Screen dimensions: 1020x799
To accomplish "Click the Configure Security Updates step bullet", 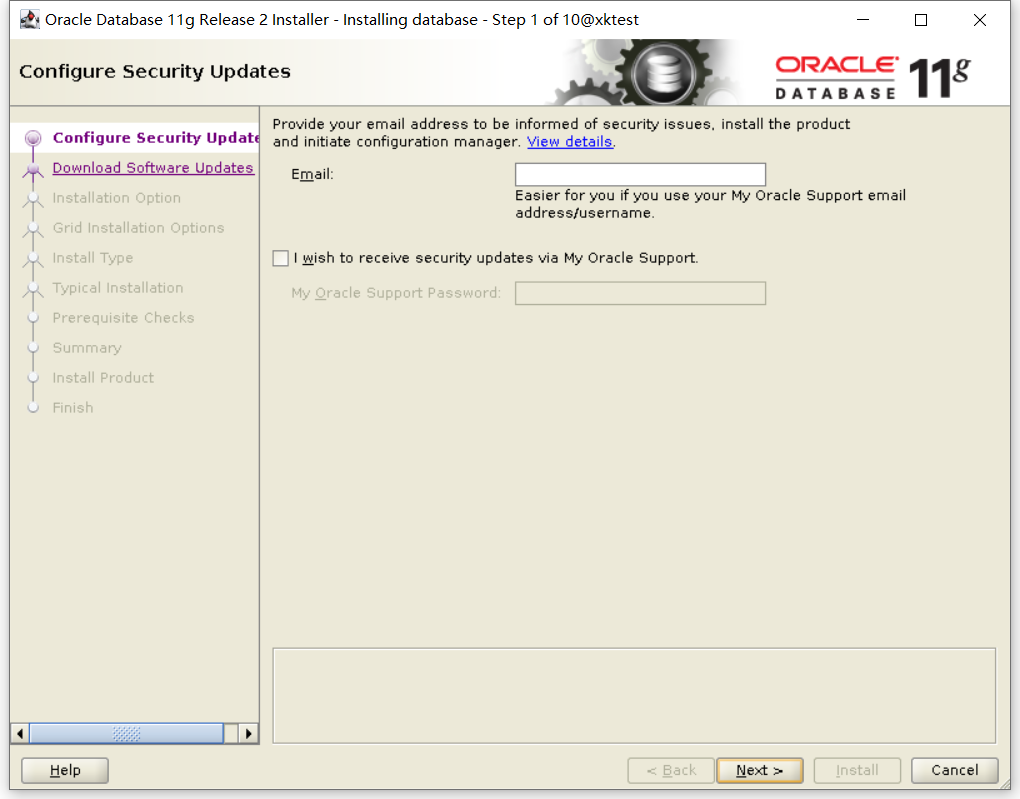I will click(33, 138).
